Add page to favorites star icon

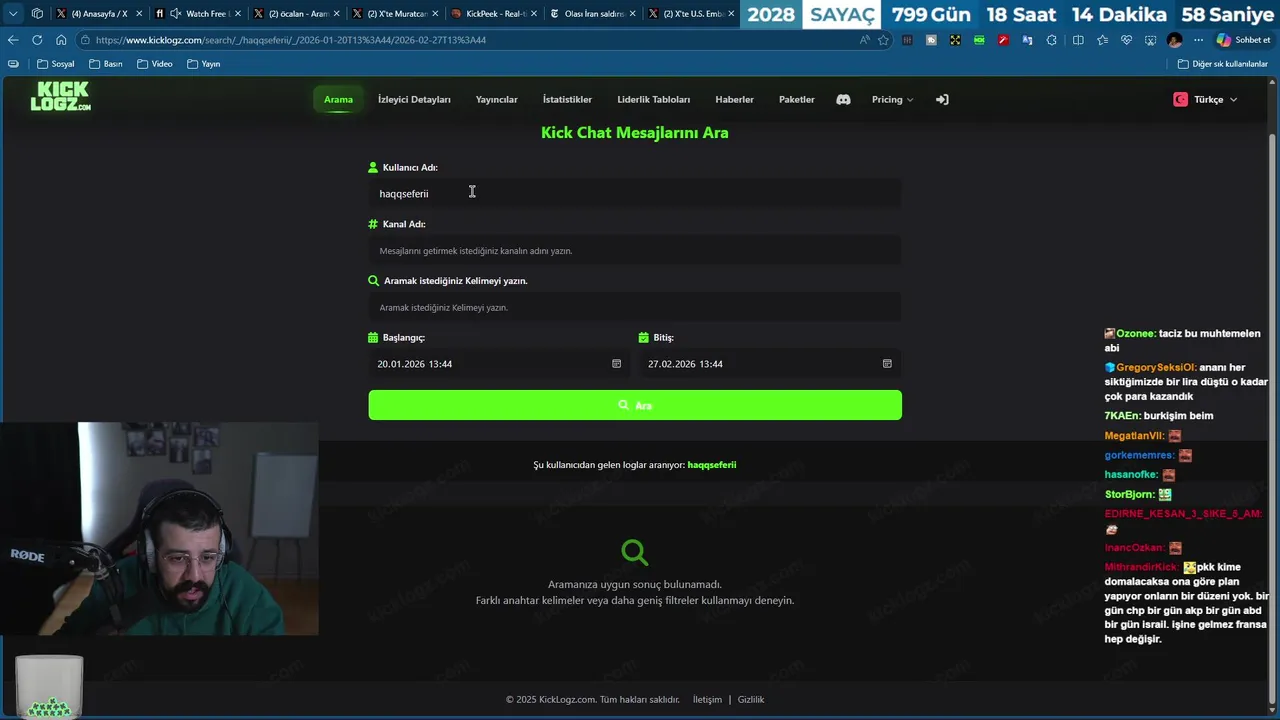(883, 40)
